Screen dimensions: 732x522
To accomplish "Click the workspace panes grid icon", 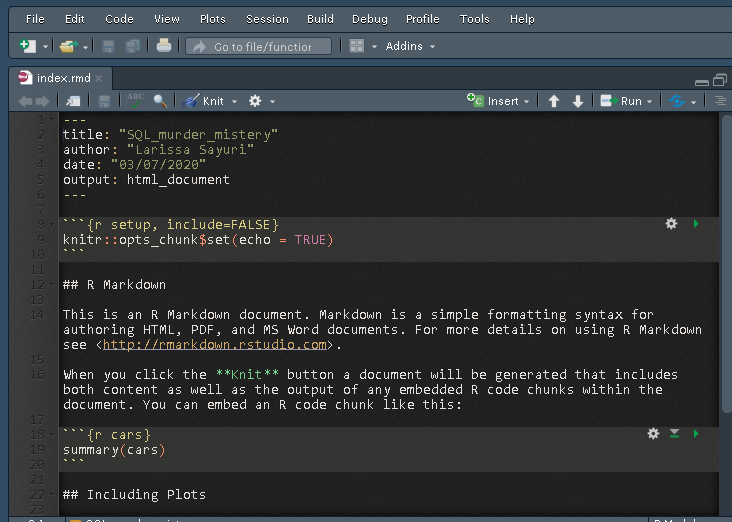I will pos(357,46).
